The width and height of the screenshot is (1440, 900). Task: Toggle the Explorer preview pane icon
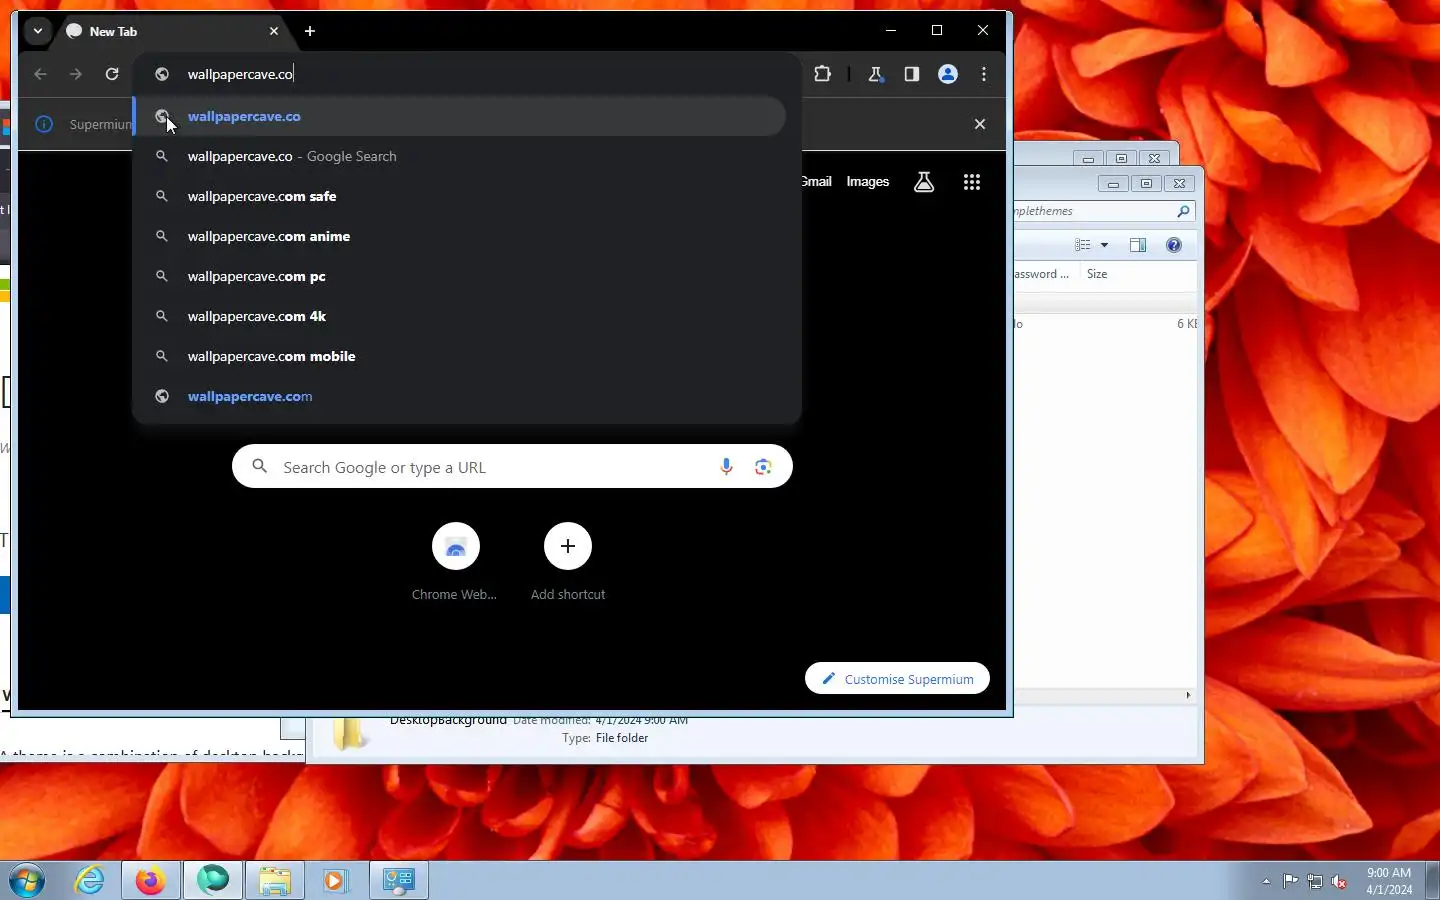1138,245
